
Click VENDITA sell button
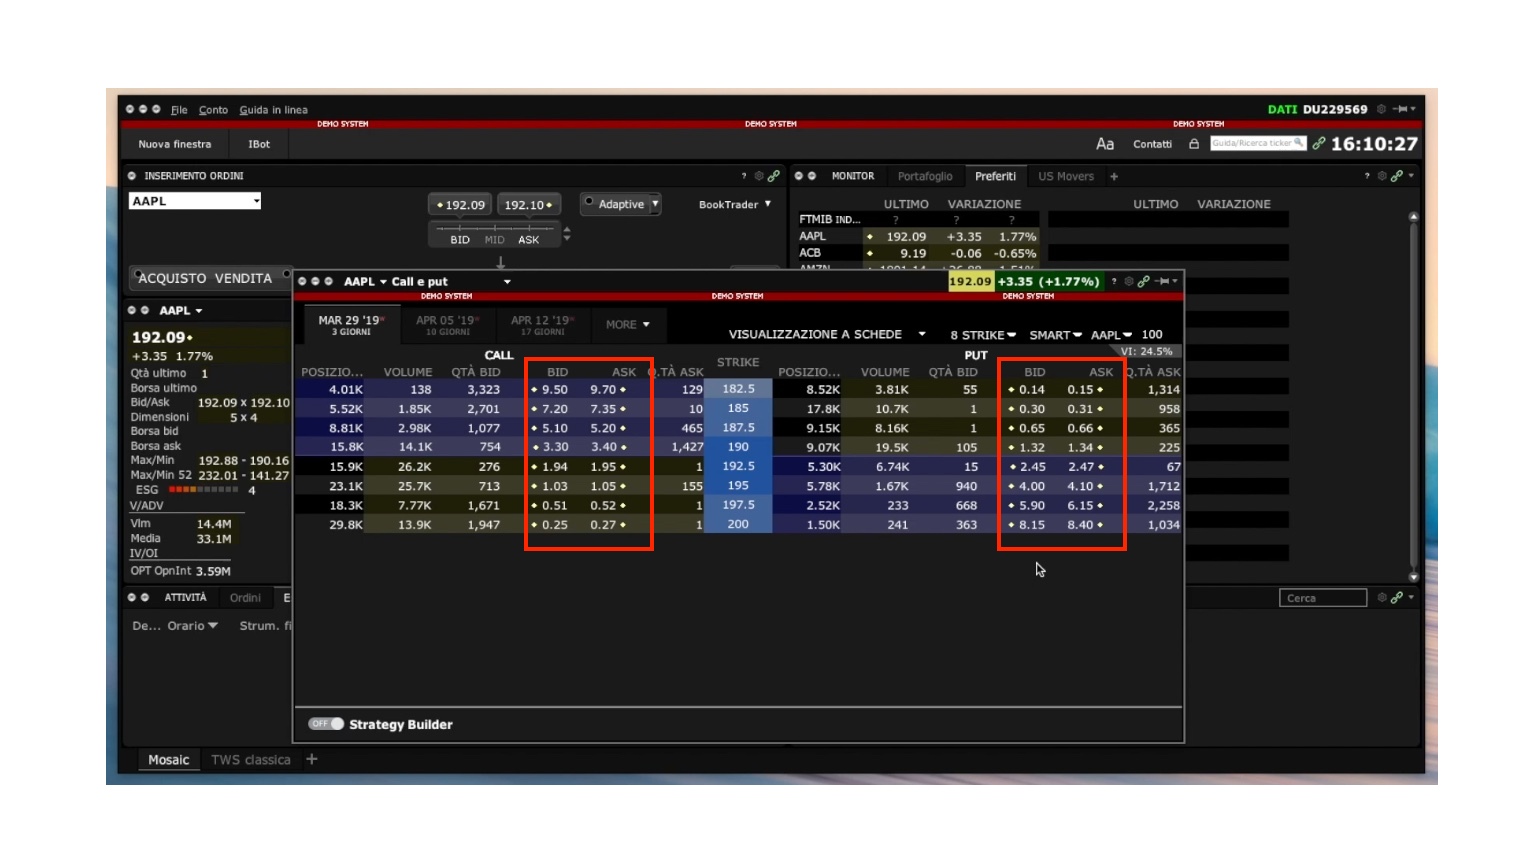[x=243, y=278]
